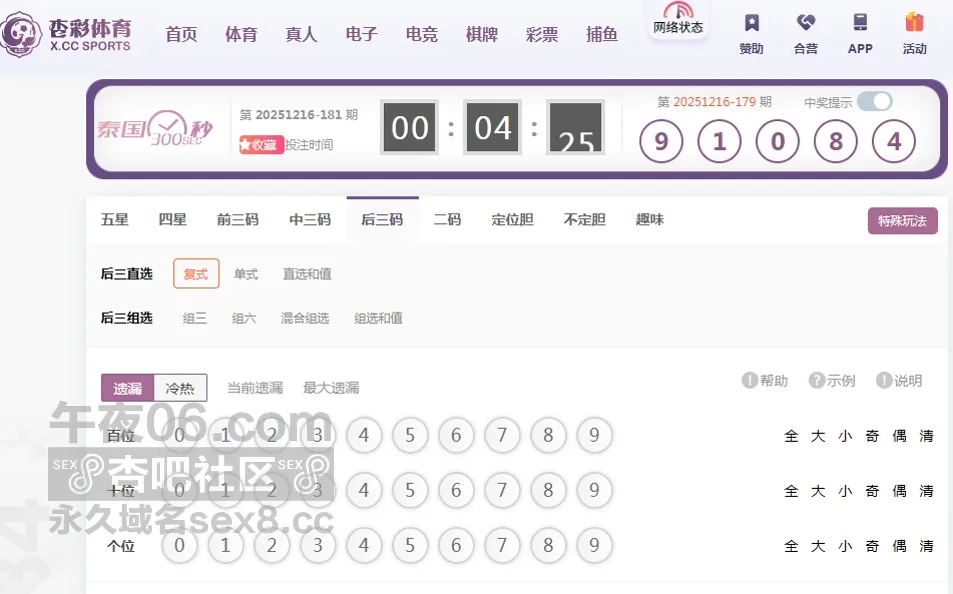953x594 pixels.
Task: Open 帮助 help icon
Action: coord(765,381)
